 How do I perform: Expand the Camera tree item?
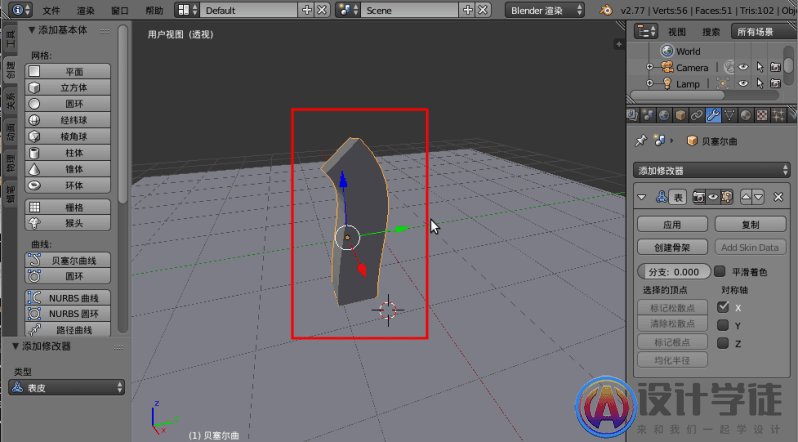point(649,67)
